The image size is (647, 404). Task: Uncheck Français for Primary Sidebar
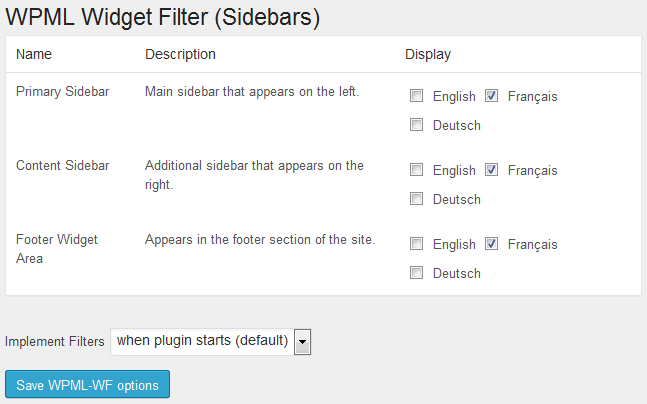pos(491,96)
